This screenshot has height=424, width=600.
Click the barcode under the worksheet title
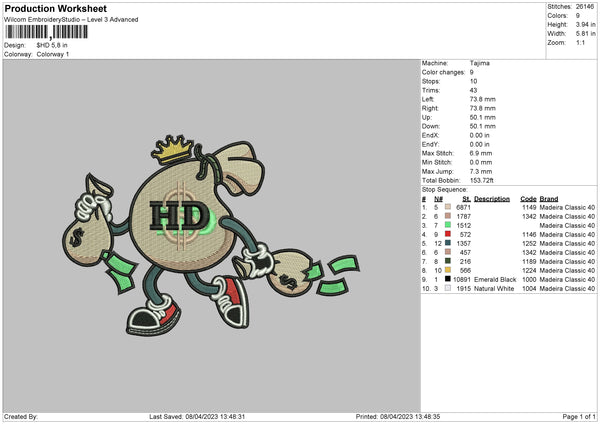coord(45,32)
